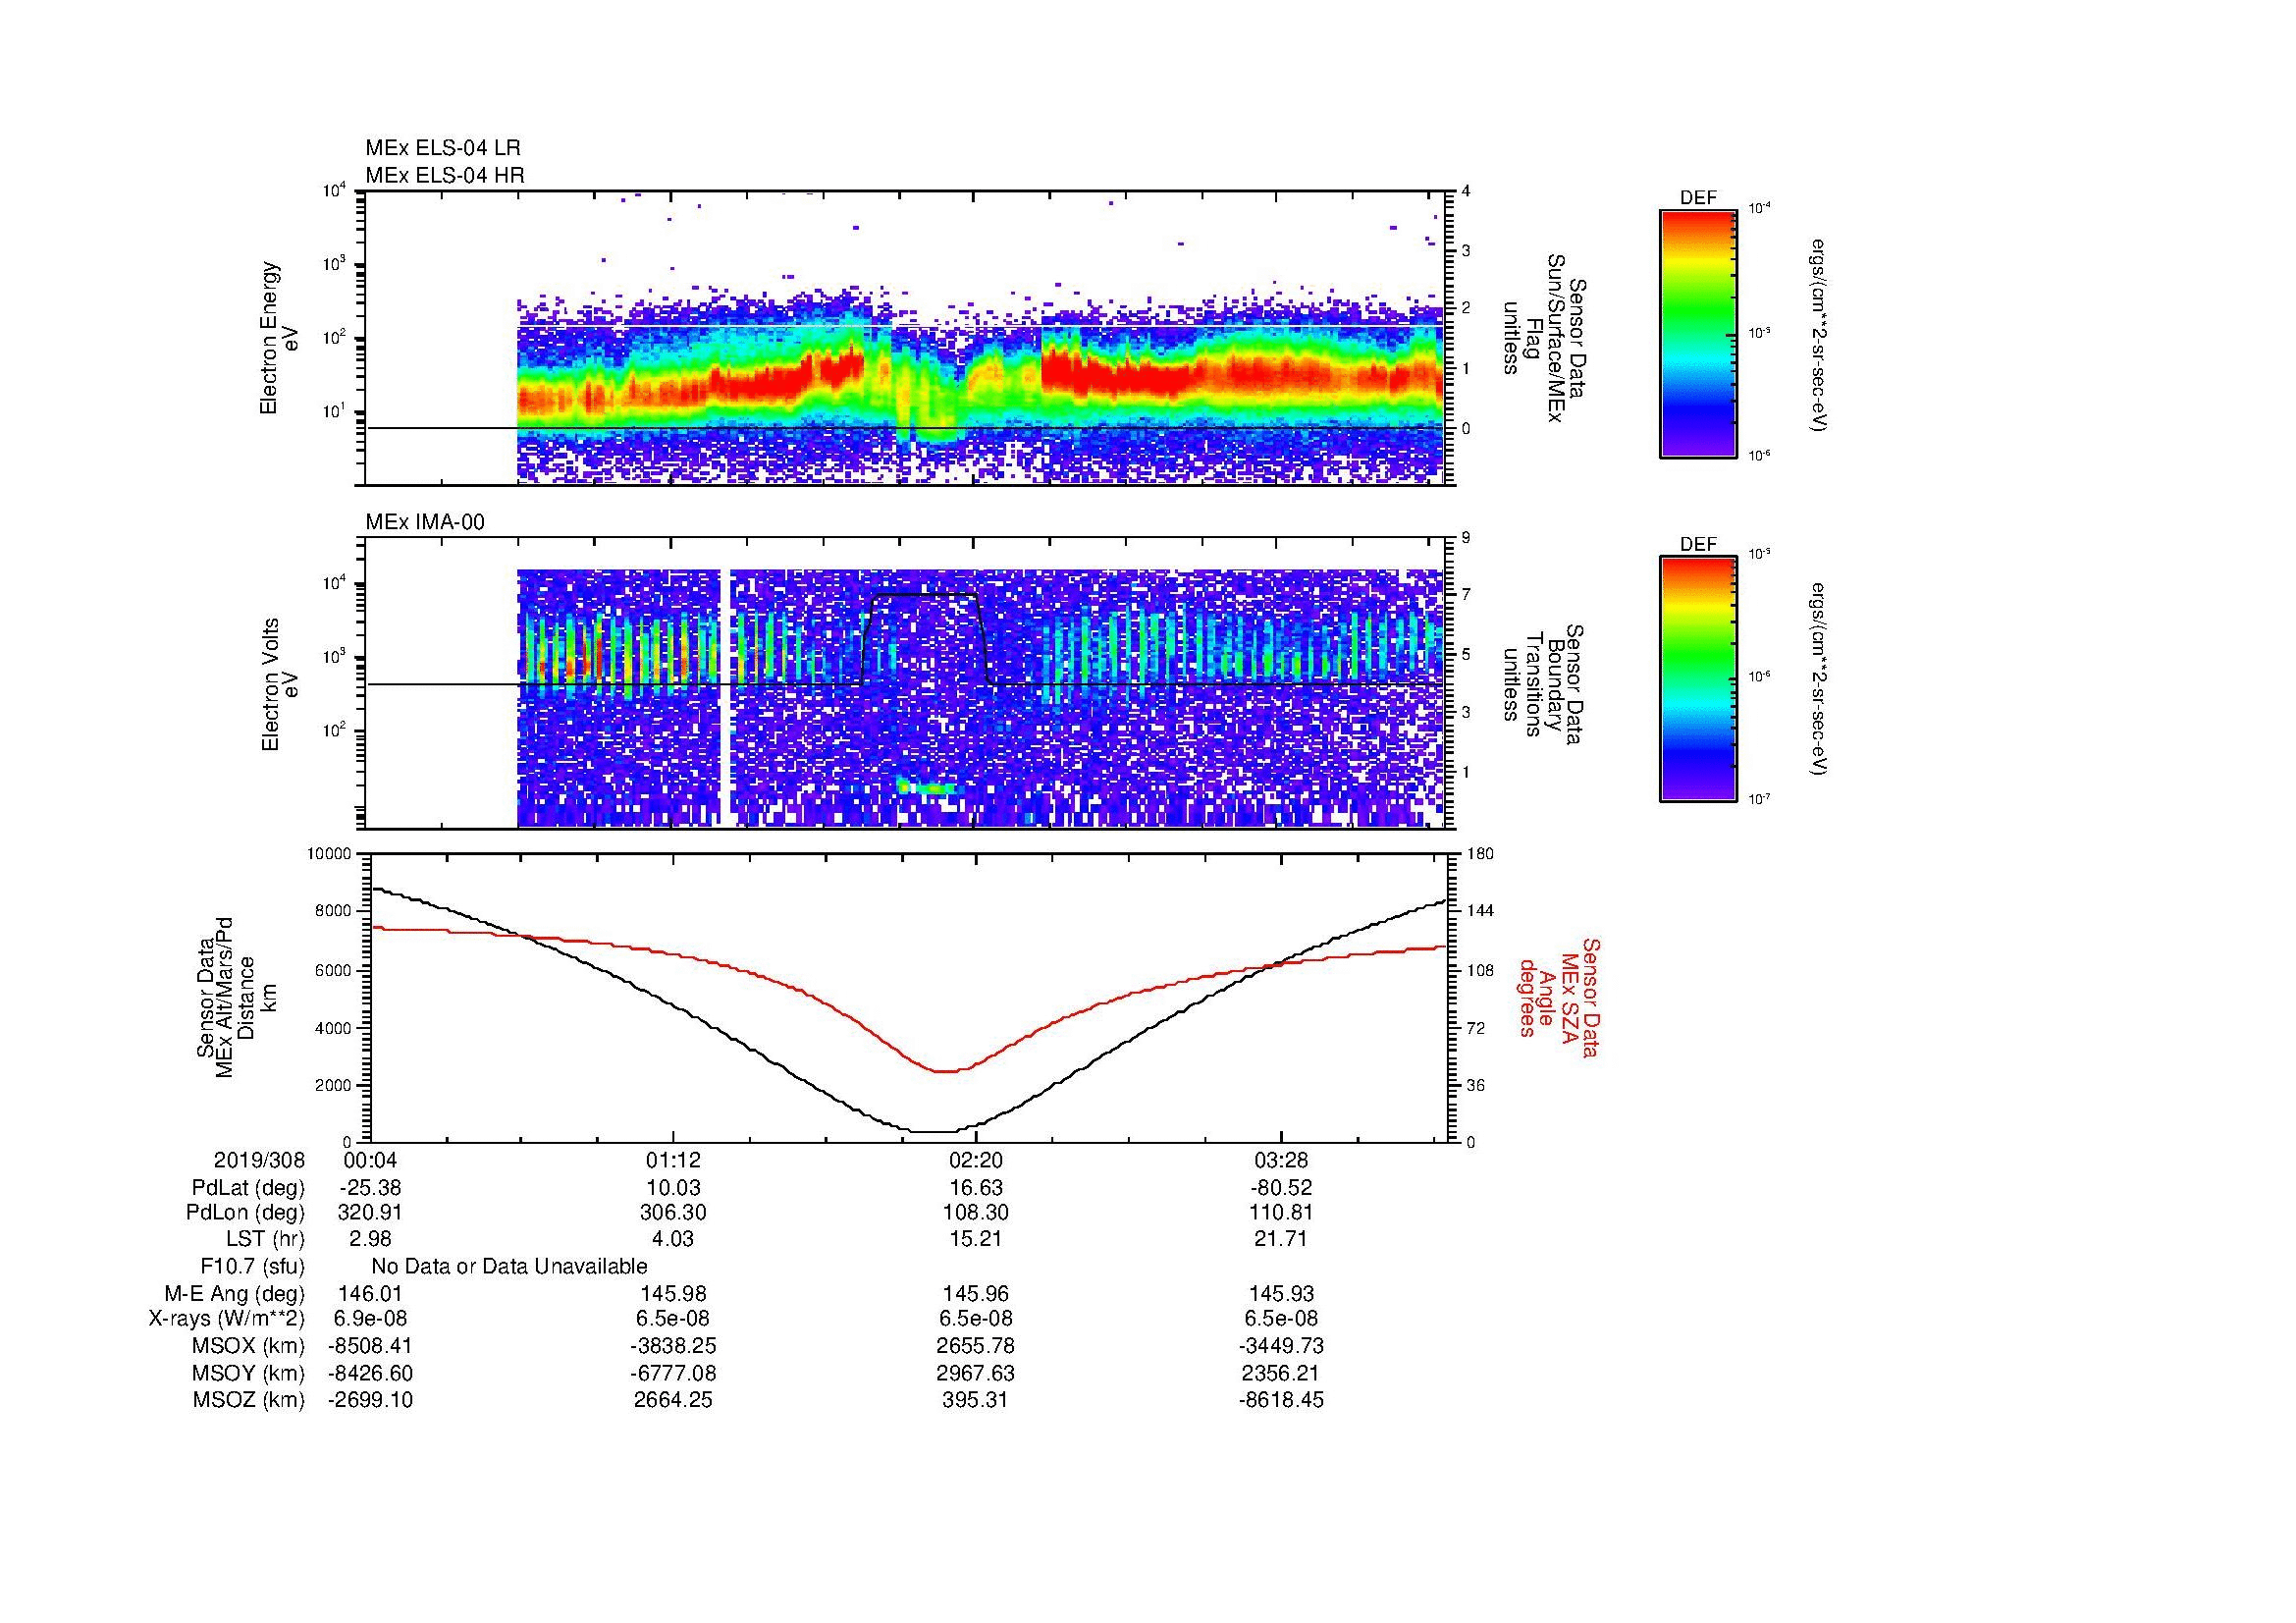The width and height of the screenshot is (2296, 1623).
Task: Click the 'X-rays (W/m**2)' row label
Action: coord(226,1319)
